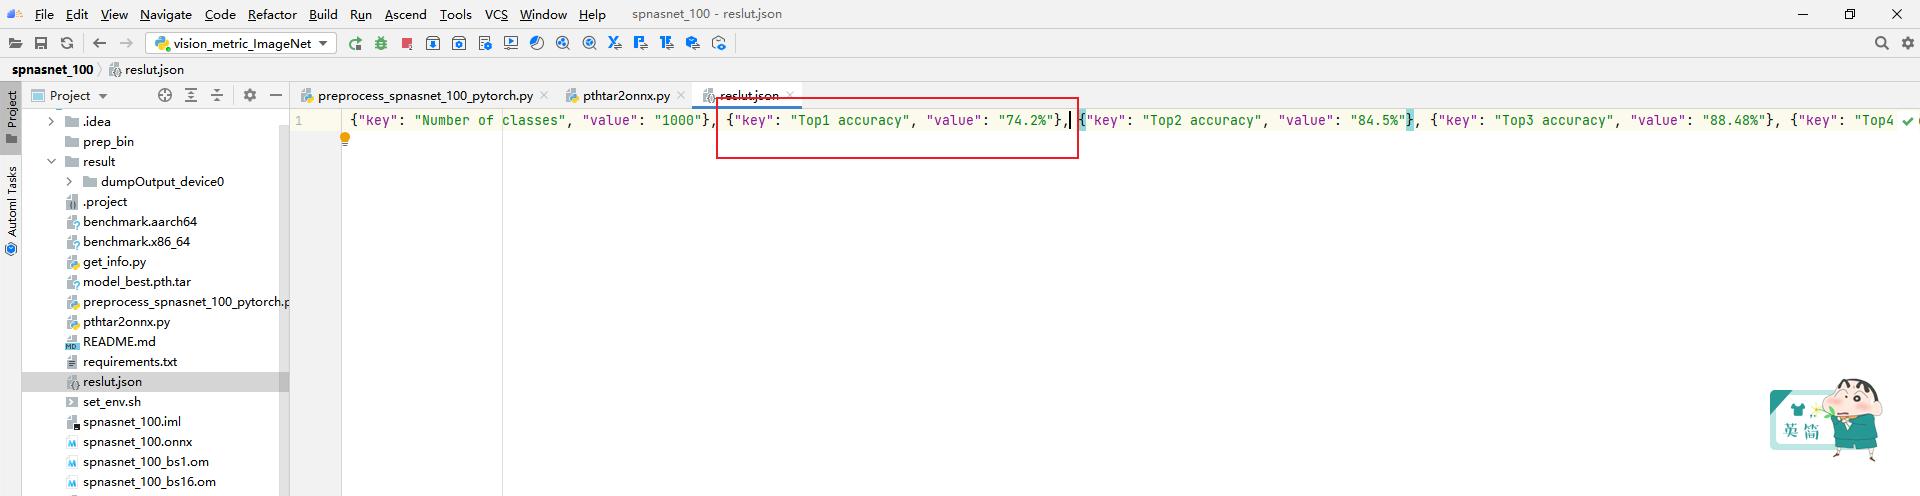Open file or project folder icon
This screenshot has width=1920, height=496.
pyautogui.click(x=15, y=43)
